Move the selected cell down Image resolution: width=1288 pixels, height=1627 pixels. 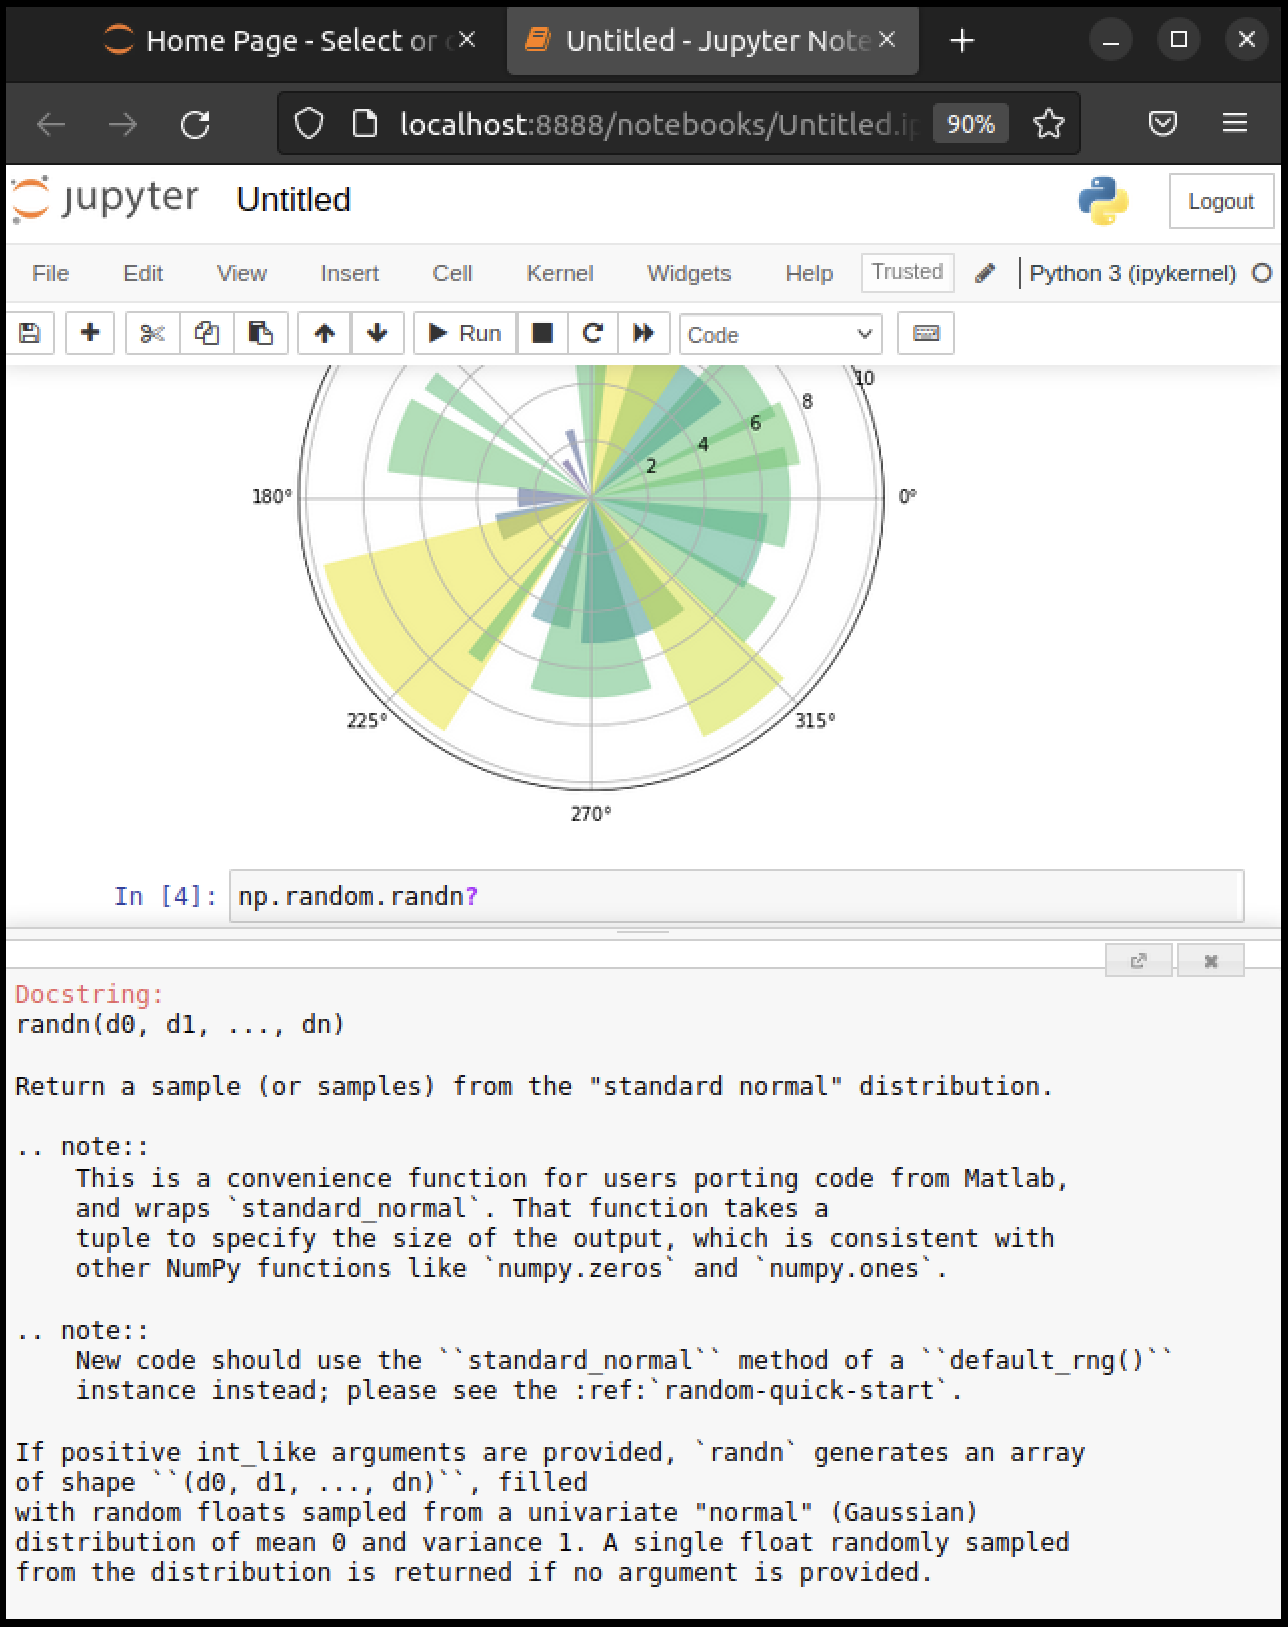click(377, 334)
